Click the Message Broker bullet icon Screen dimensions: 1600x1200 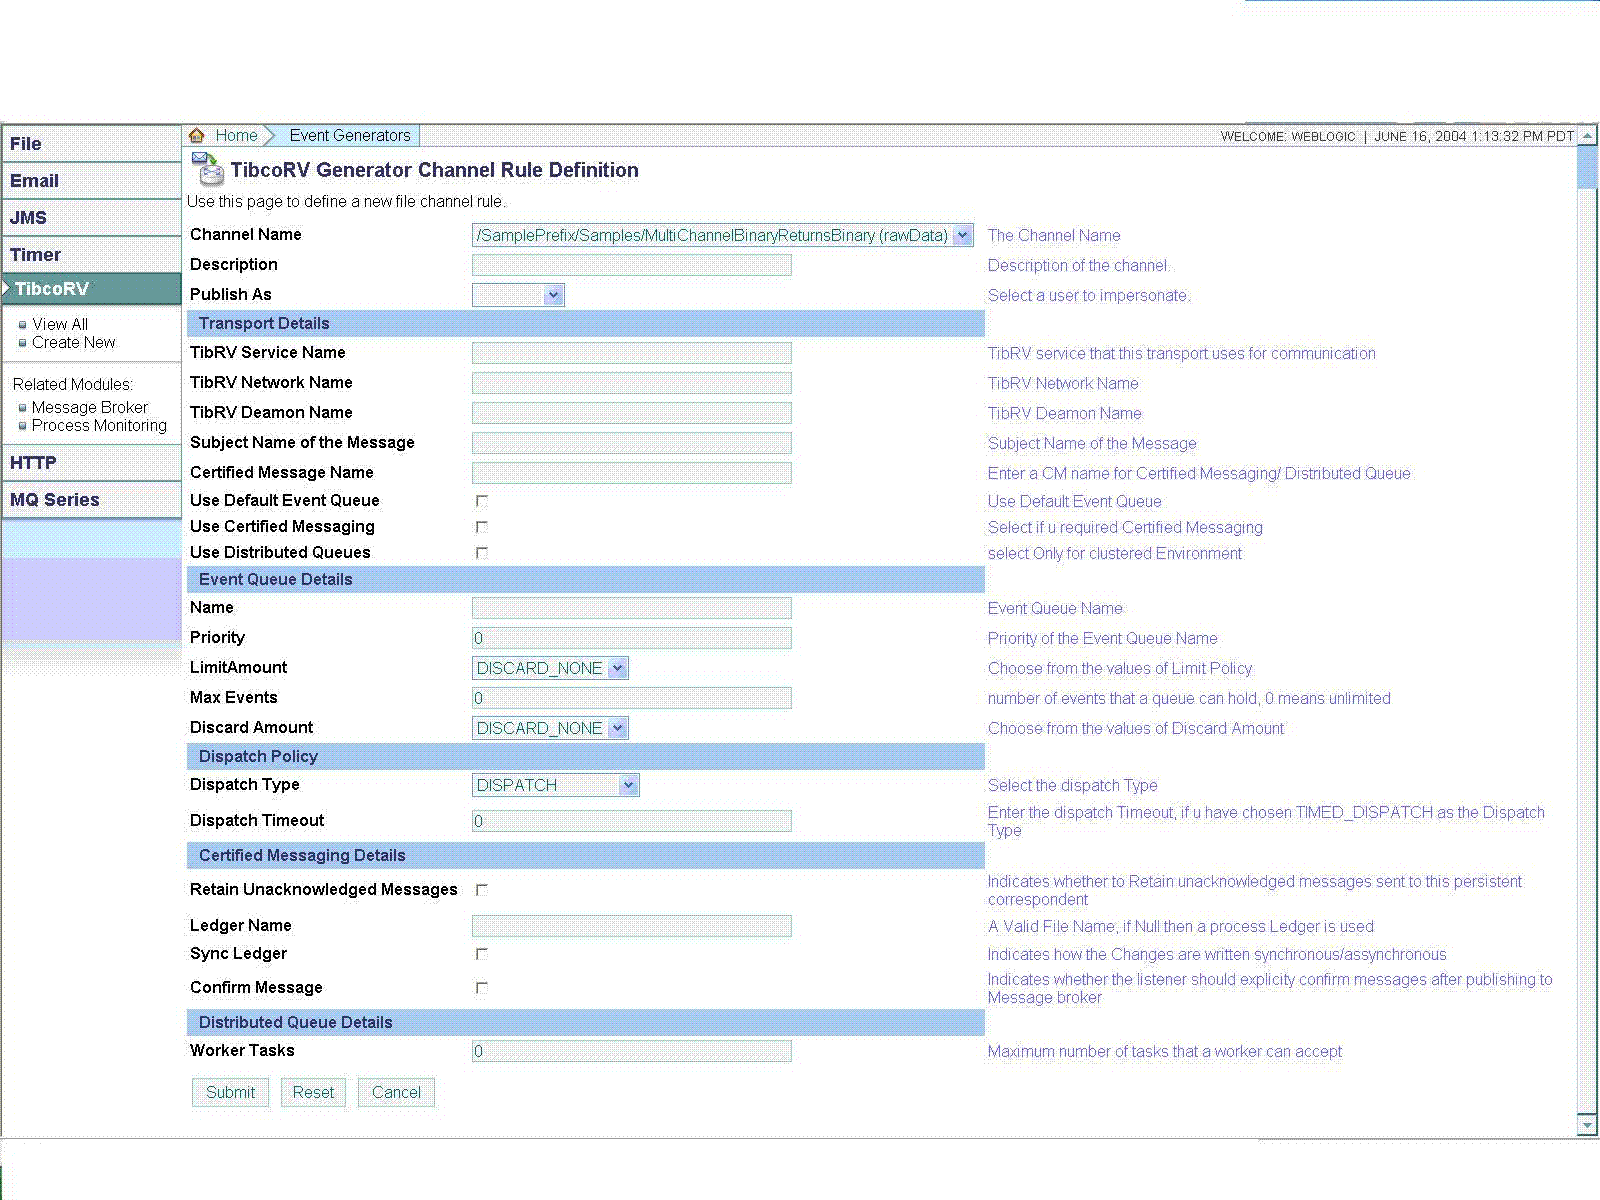(x=23, y=408)
